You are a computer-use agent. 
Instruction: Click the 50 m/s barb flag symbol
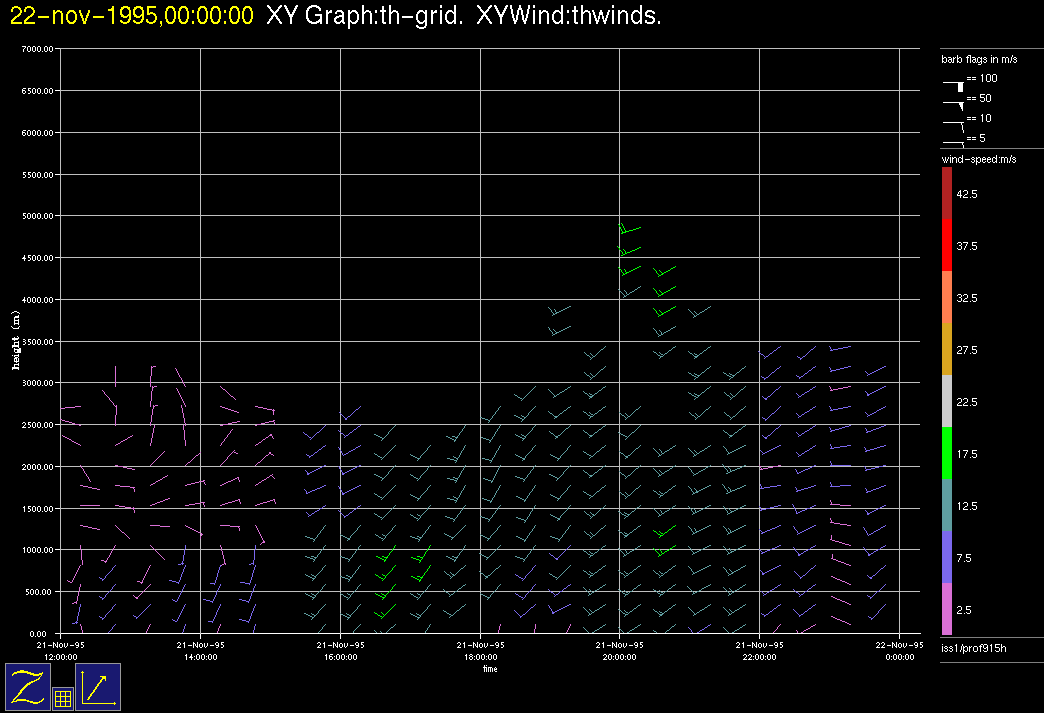955,101
